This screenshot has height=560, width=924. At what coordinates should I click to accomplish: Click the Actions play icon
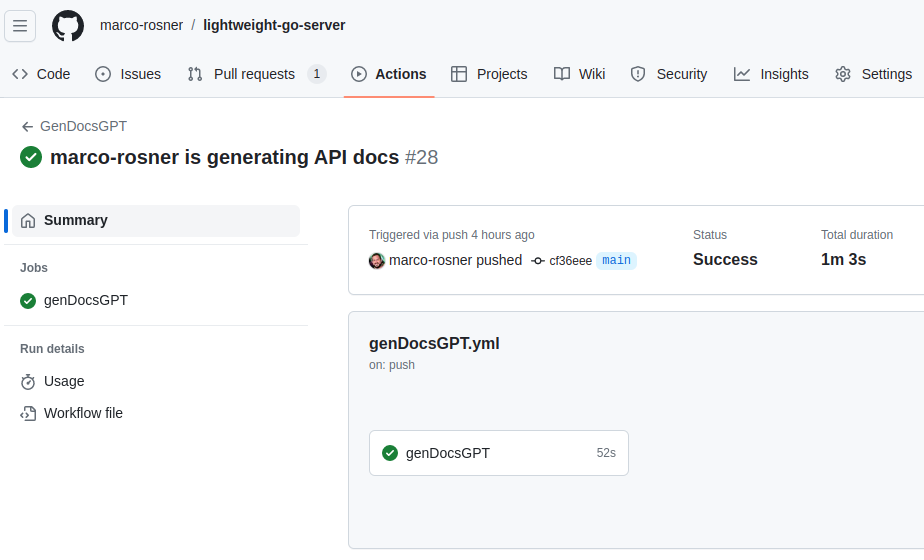(359, 74)
